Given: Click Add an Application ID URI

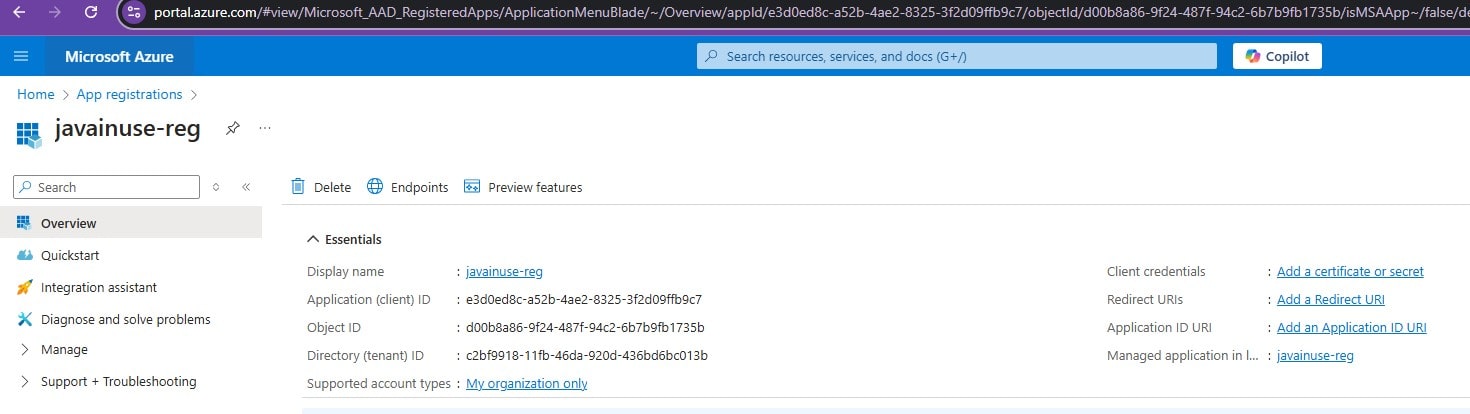Looking at the screenshot, I should tap(1352, 327).
